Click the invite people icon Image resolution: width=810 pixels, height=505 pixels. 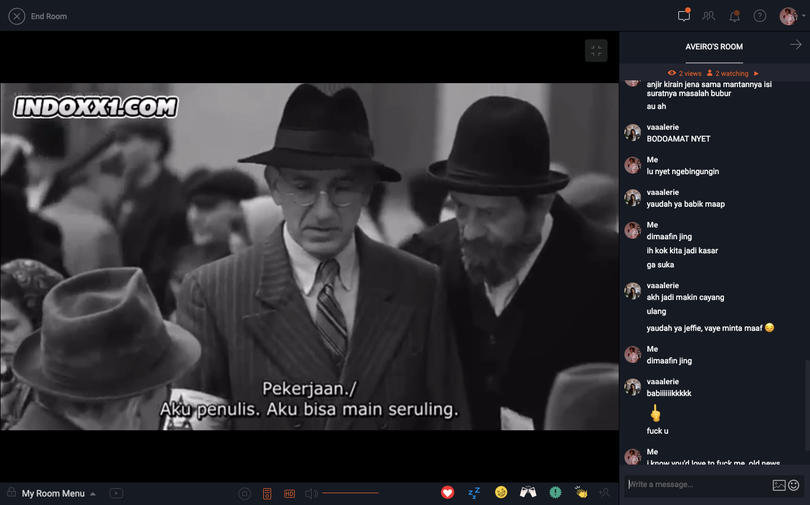[604, 493]
